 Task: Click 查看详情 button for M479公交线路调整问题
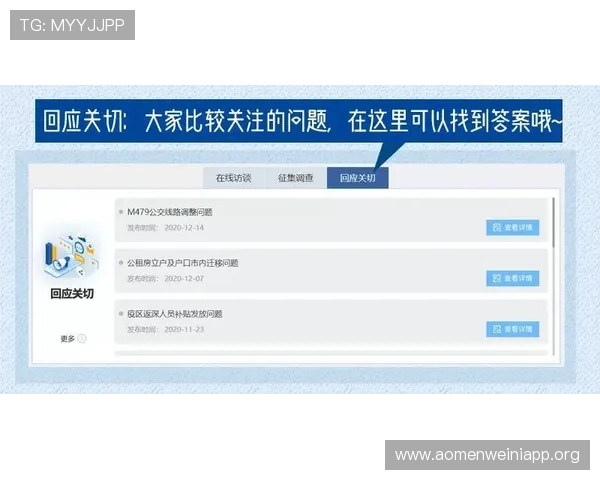513,227
